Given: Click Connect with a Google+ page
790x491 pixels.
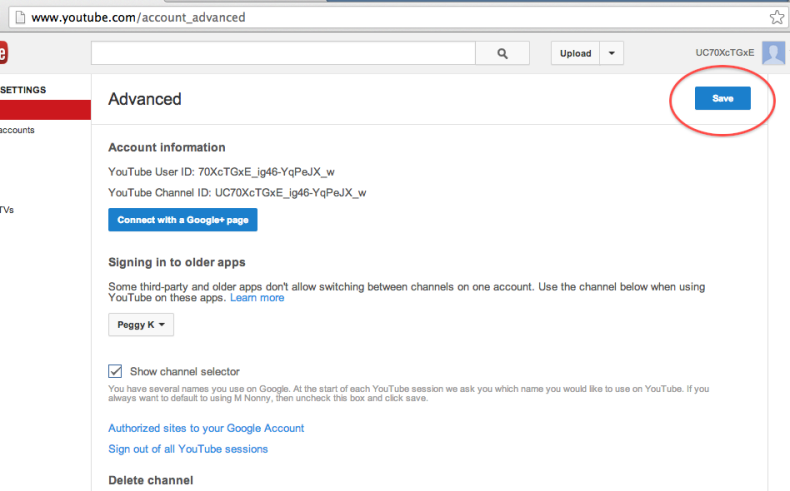Looking at the screenshot, I should 183,220.
